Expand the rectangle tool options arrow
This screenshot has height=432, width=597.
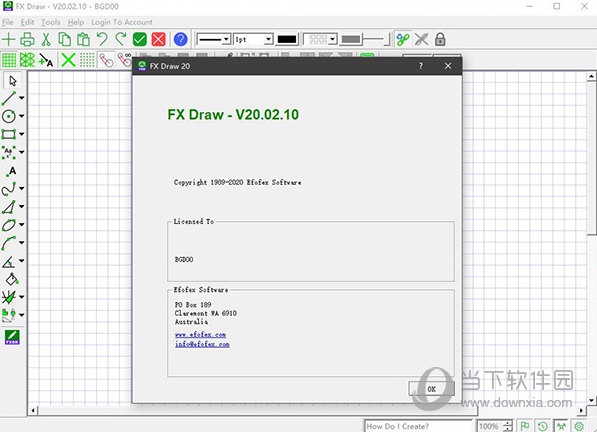coord(21,134)
